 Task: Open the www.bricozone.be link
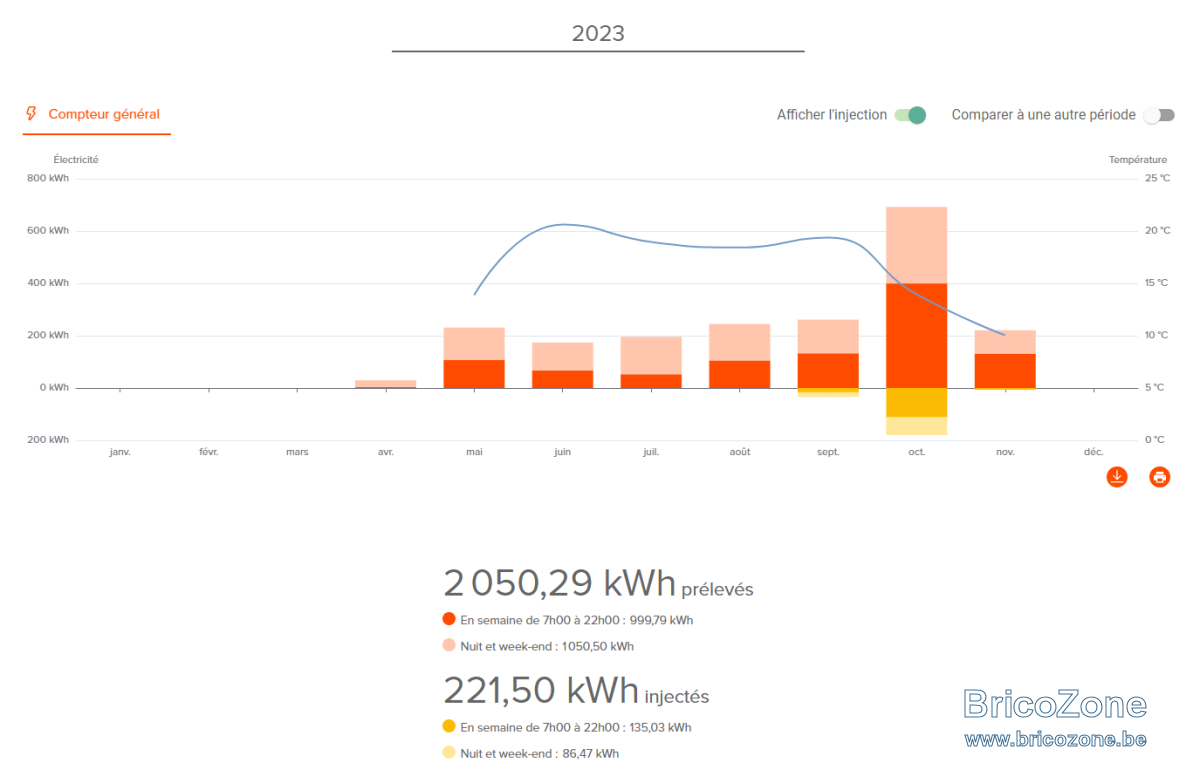click(1055, 739)
